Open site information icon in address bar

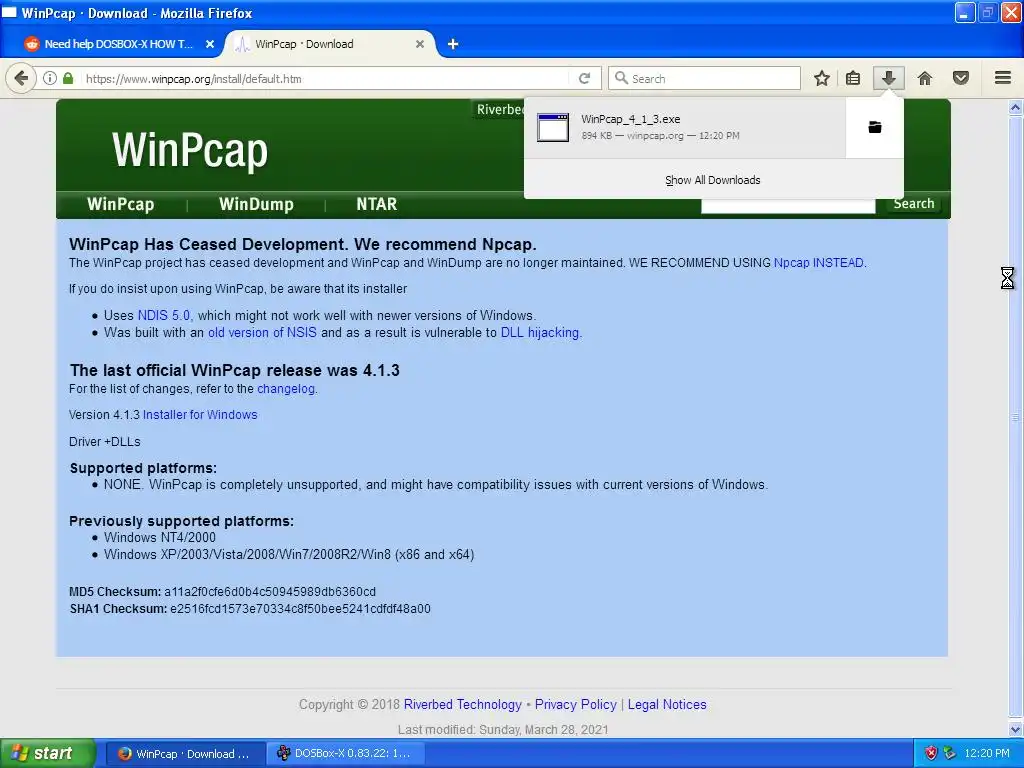click(x=50, y=78)
